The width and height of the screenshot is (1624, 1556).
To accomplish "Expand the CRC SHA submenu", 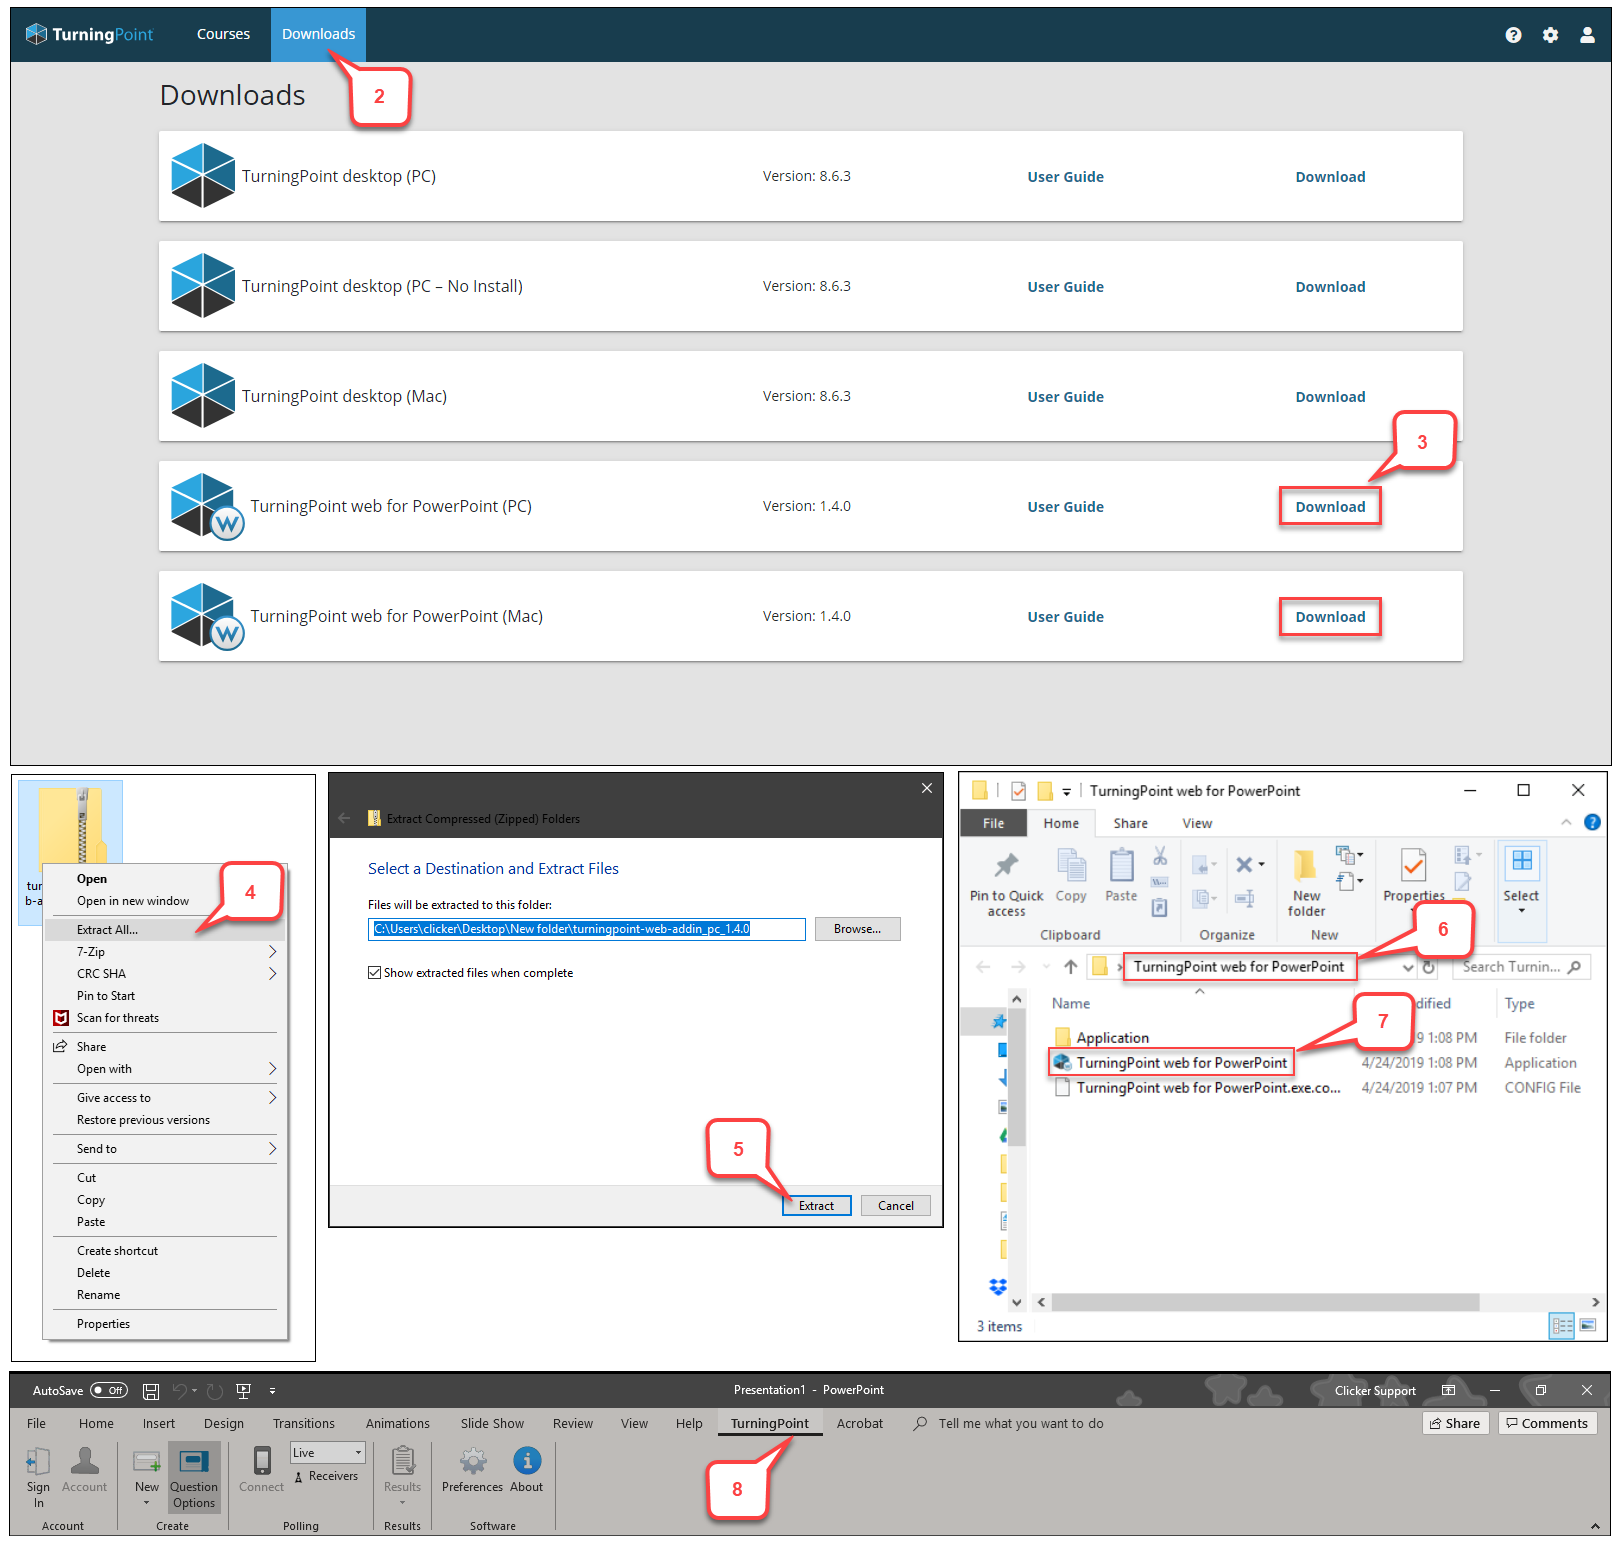I will (x=272, y=973).
